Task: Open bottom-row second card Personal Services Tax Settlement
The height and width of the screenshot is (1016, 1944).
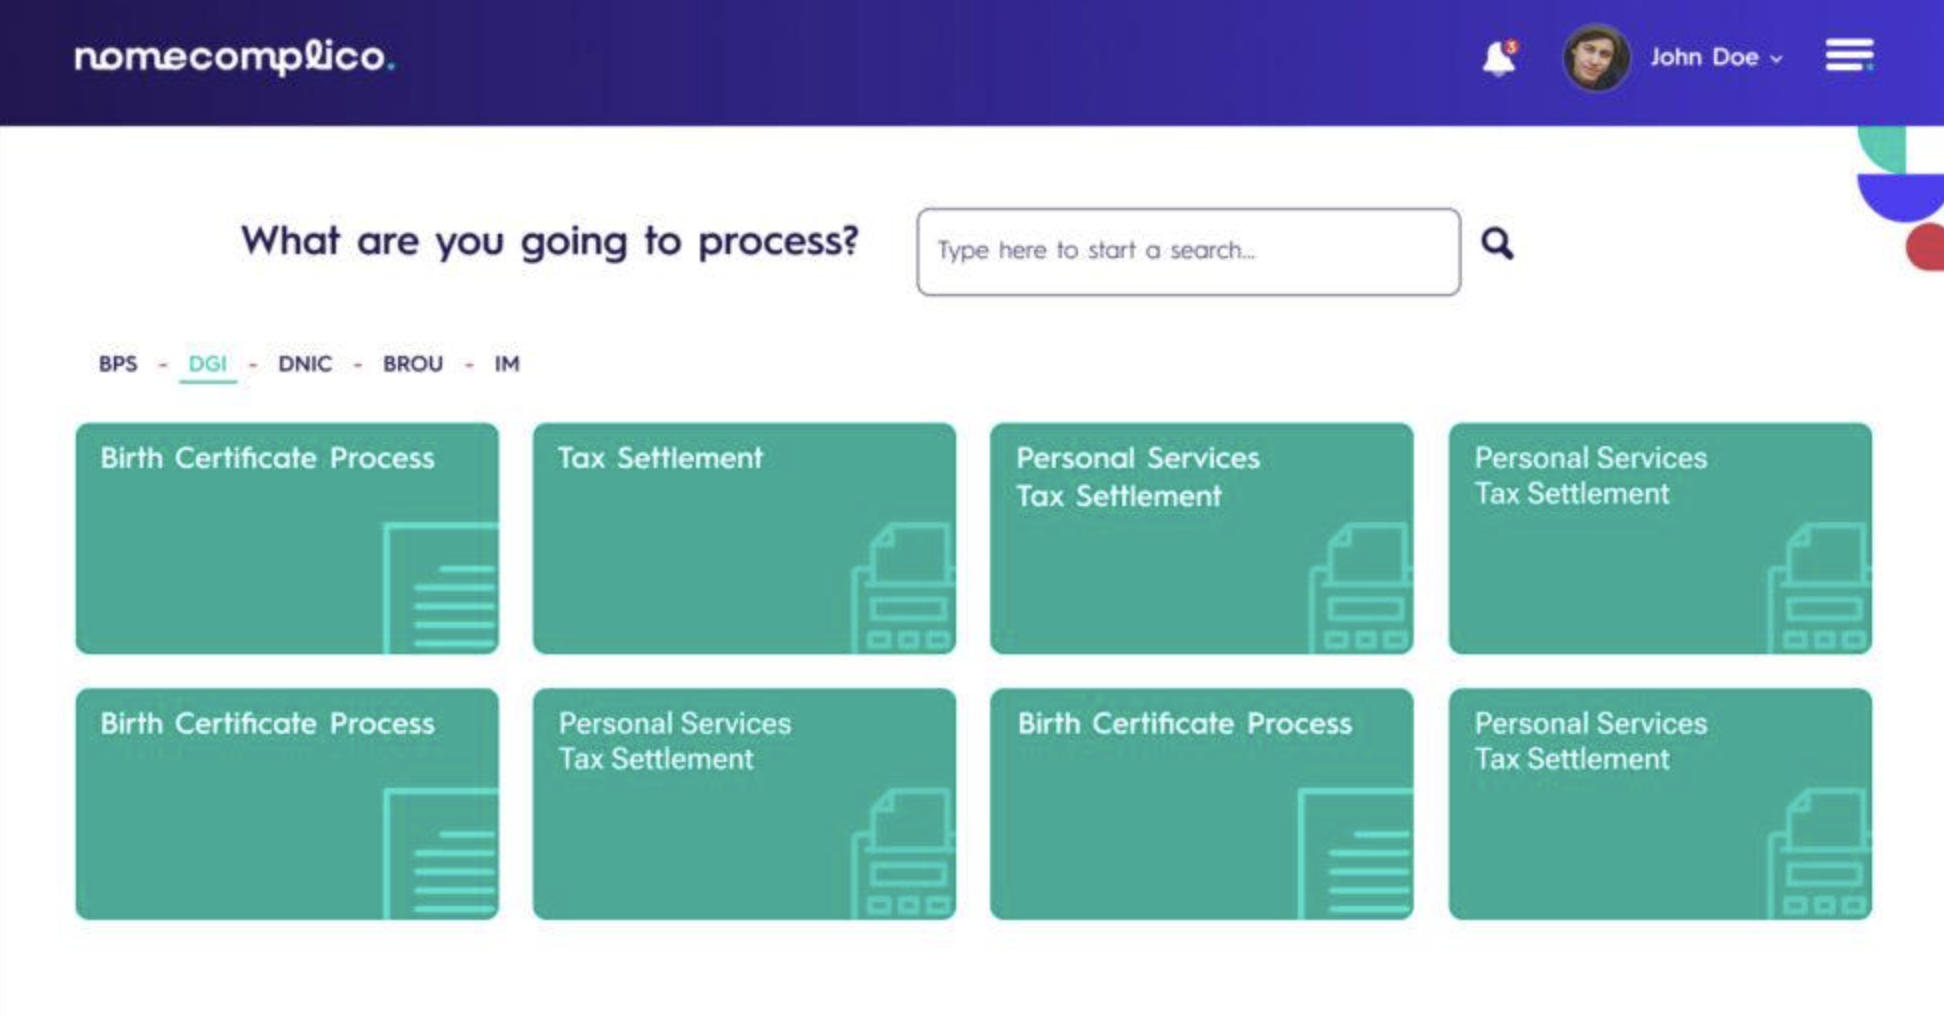Action: (743, 803)
